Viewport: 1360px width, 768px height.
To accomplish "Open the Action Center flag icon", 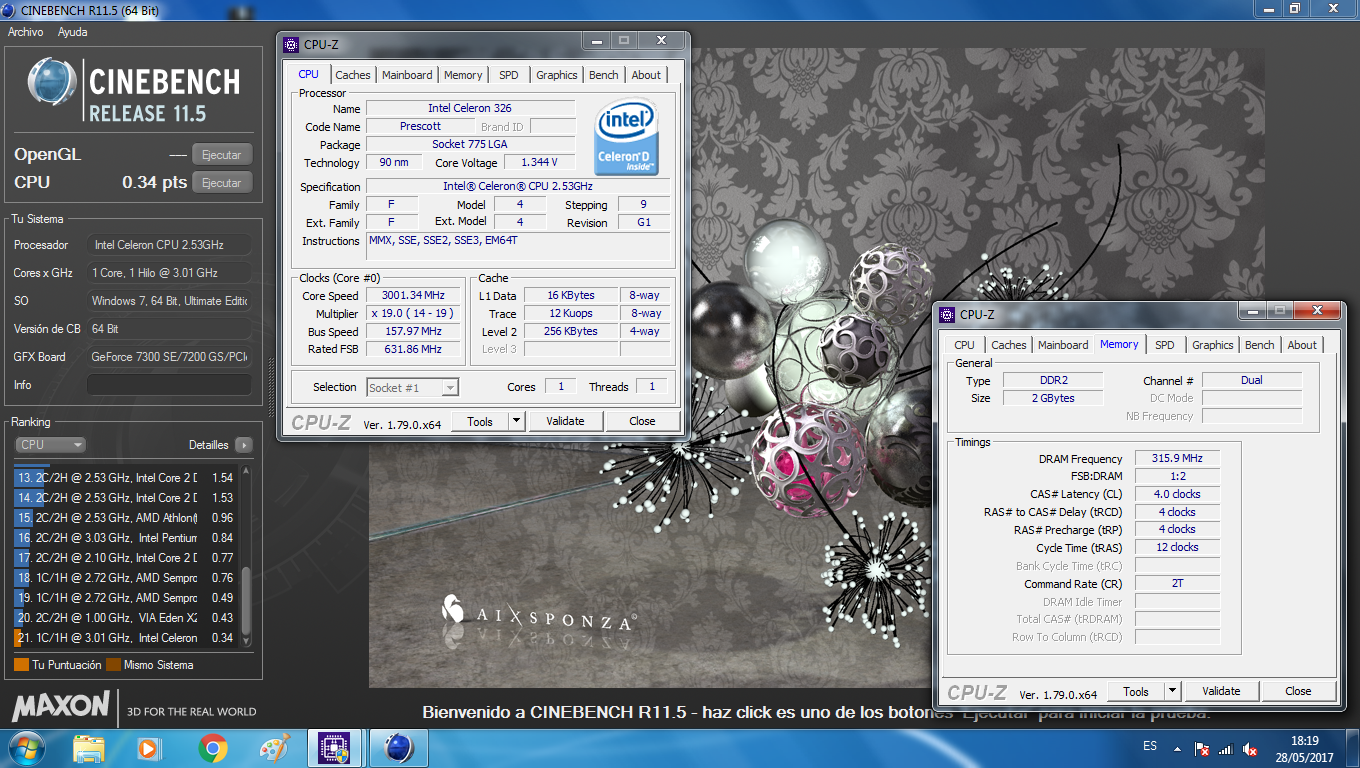I will tap(1203, 748).
